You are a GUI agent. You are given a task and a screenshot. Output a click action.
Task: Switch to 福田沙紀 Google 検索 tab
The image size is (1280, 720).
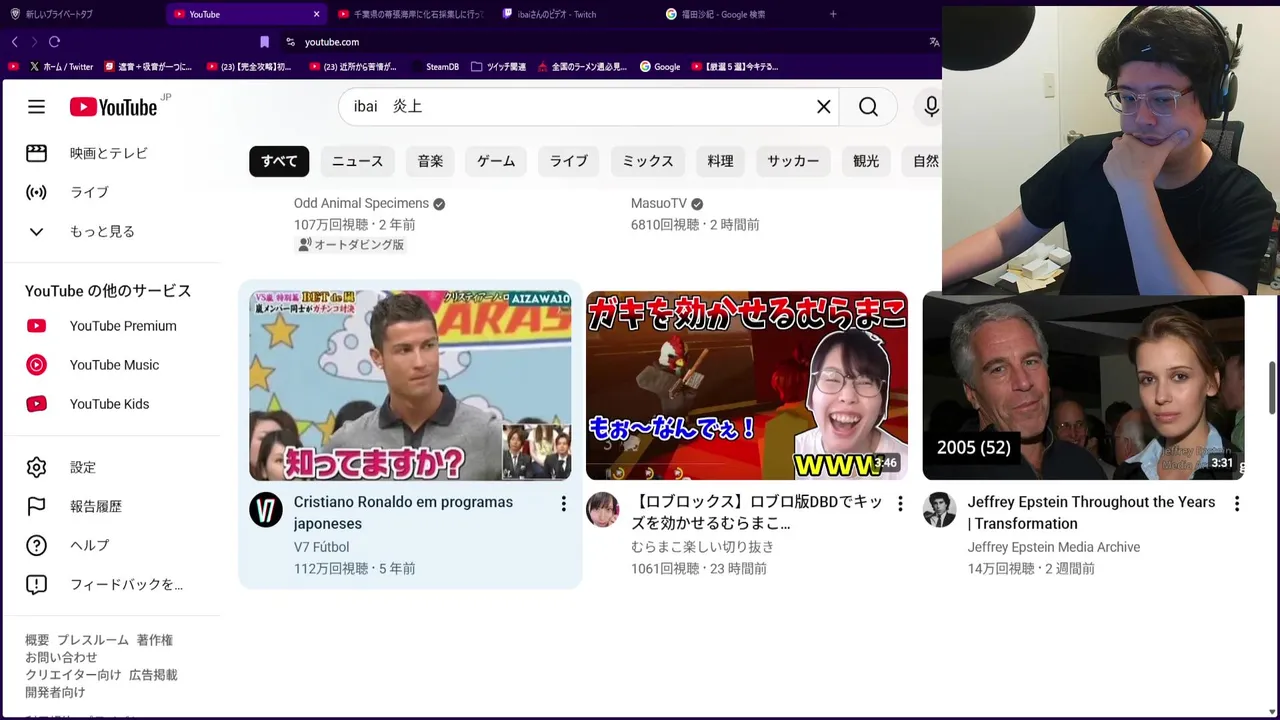pyautogui.click(x=738, y=14)
